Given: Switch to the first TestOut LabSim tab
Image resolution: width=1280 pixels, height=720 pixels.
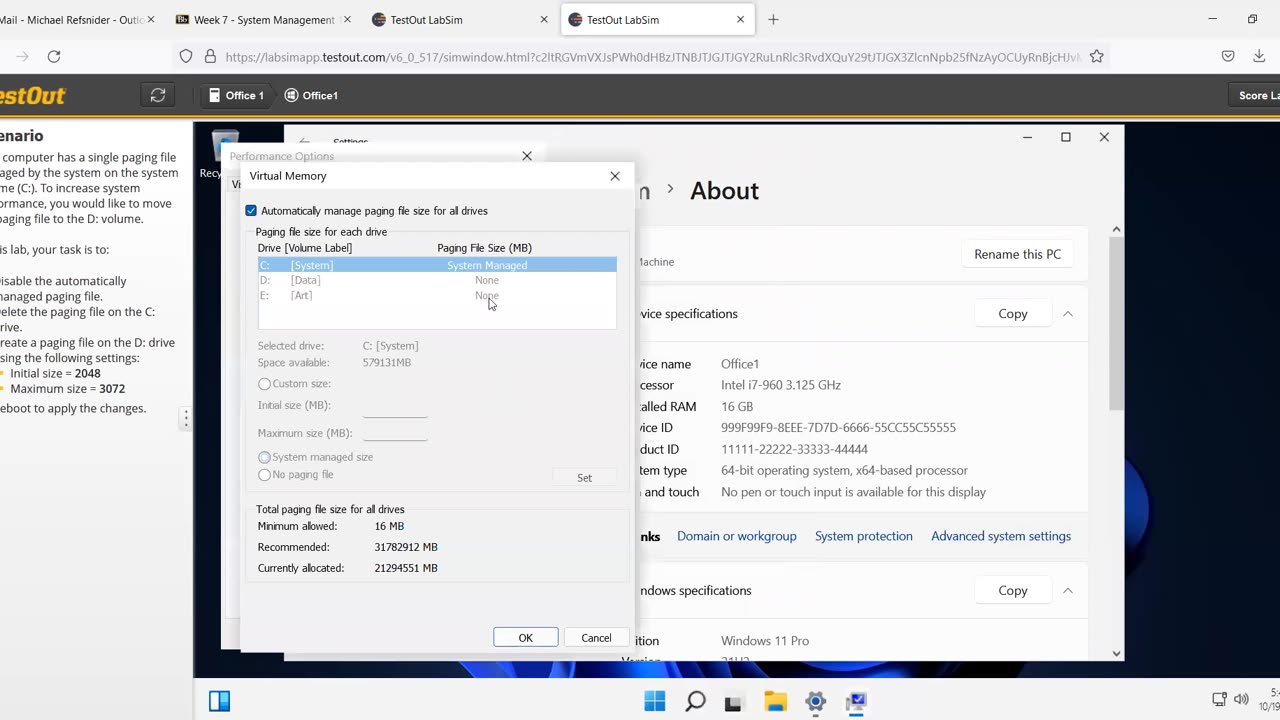Looking at the screenshot, I should 459,19.
